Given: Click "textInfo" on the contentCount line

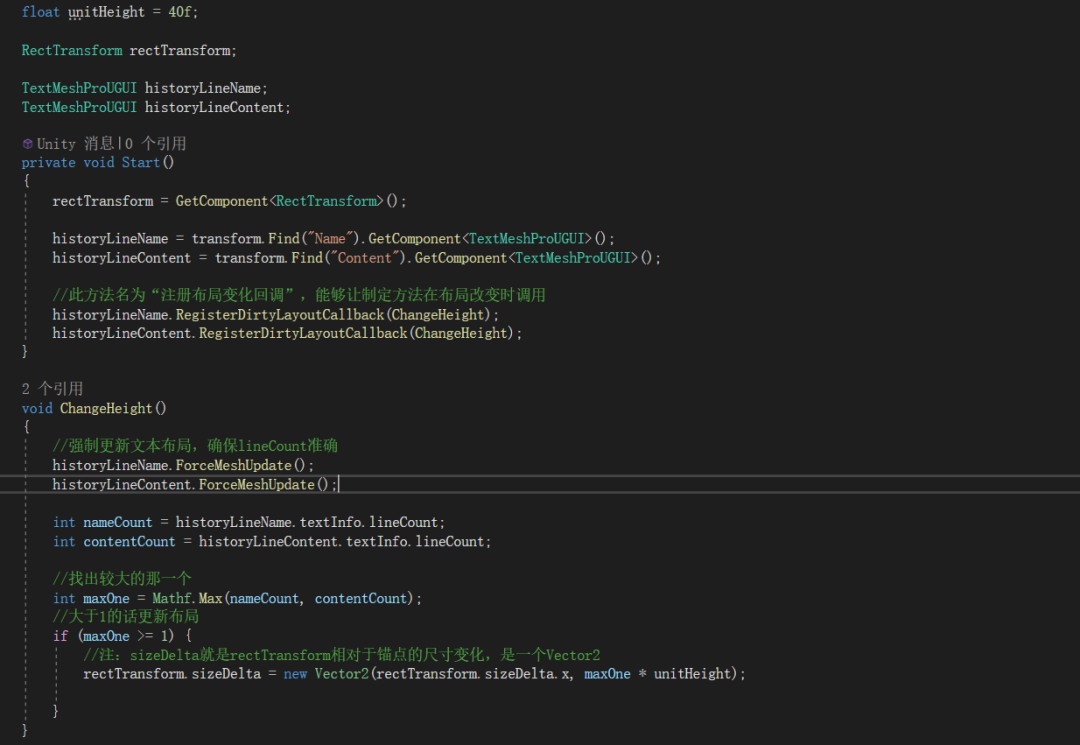Looking at the screenshot, I should (x=377, y=542).
